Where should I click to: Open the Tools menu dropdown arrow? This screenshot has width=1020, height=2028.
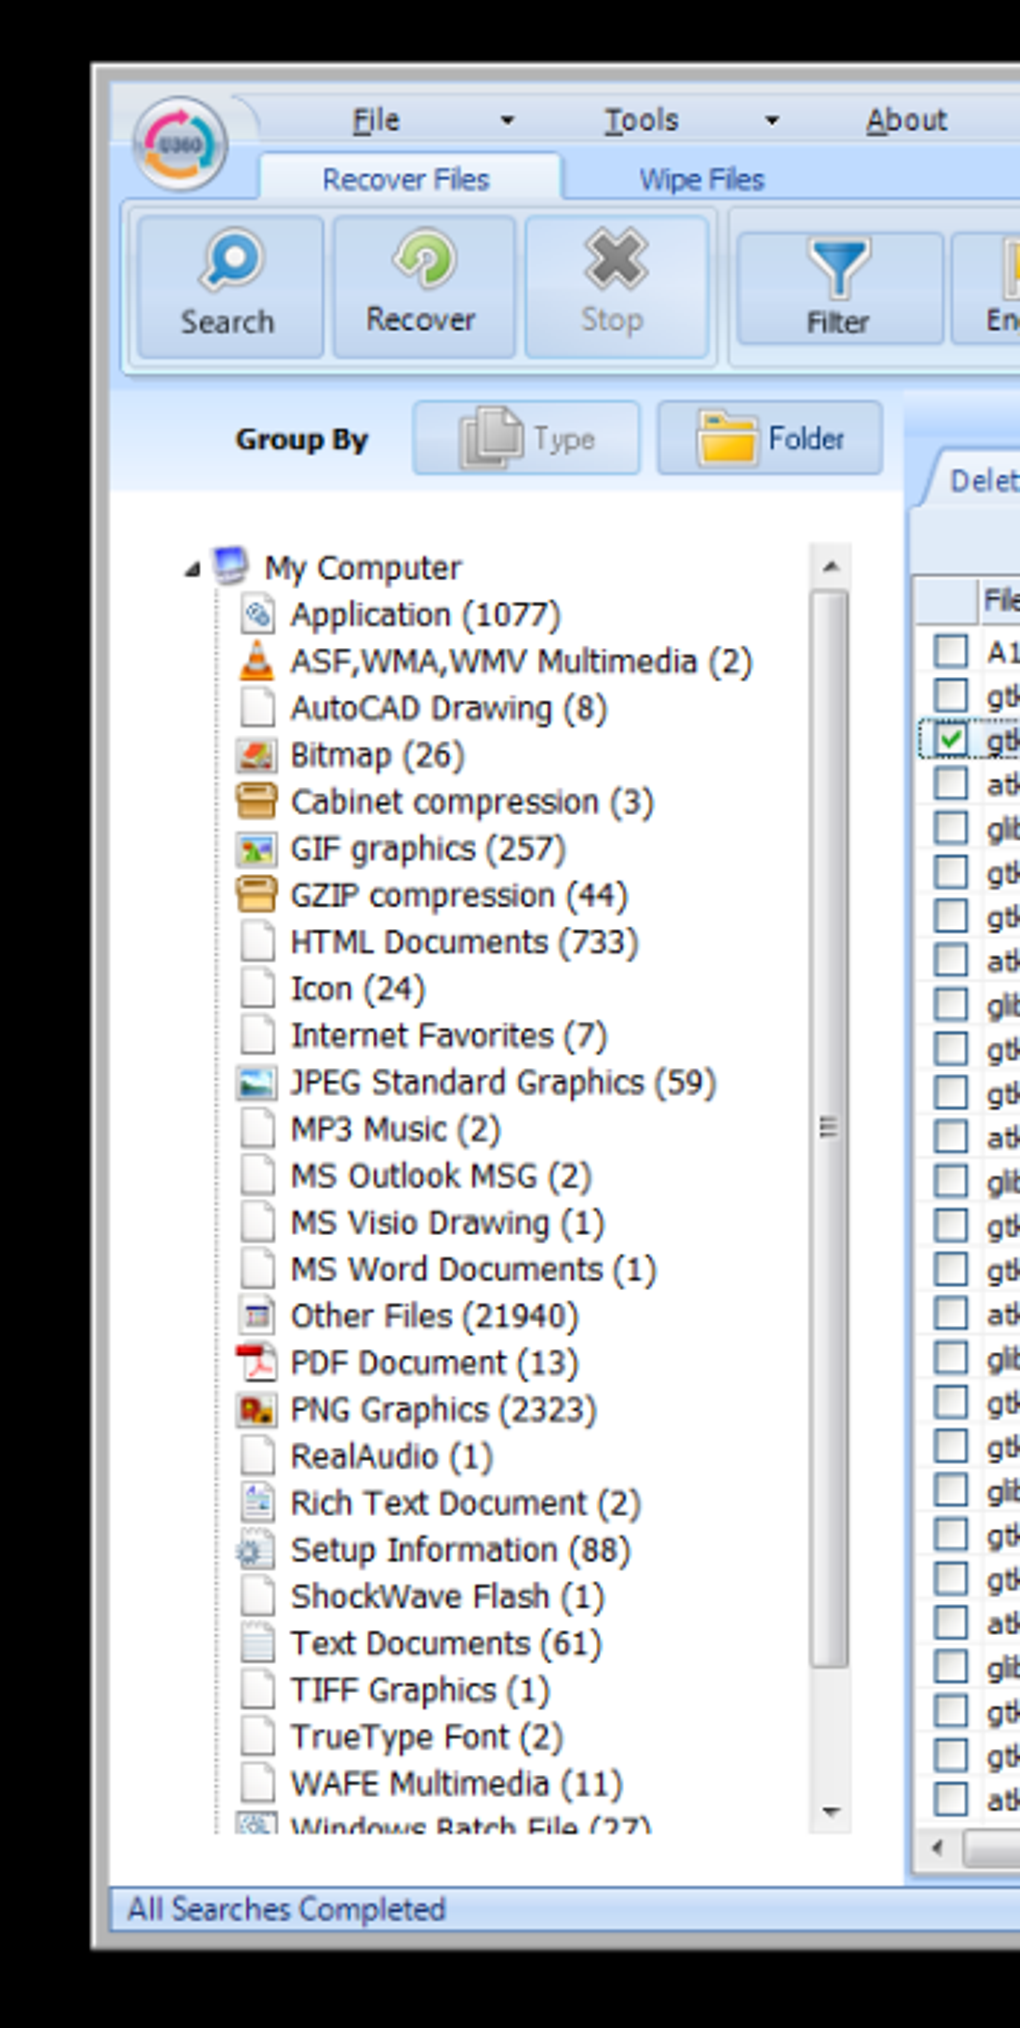tap(771, 121)
